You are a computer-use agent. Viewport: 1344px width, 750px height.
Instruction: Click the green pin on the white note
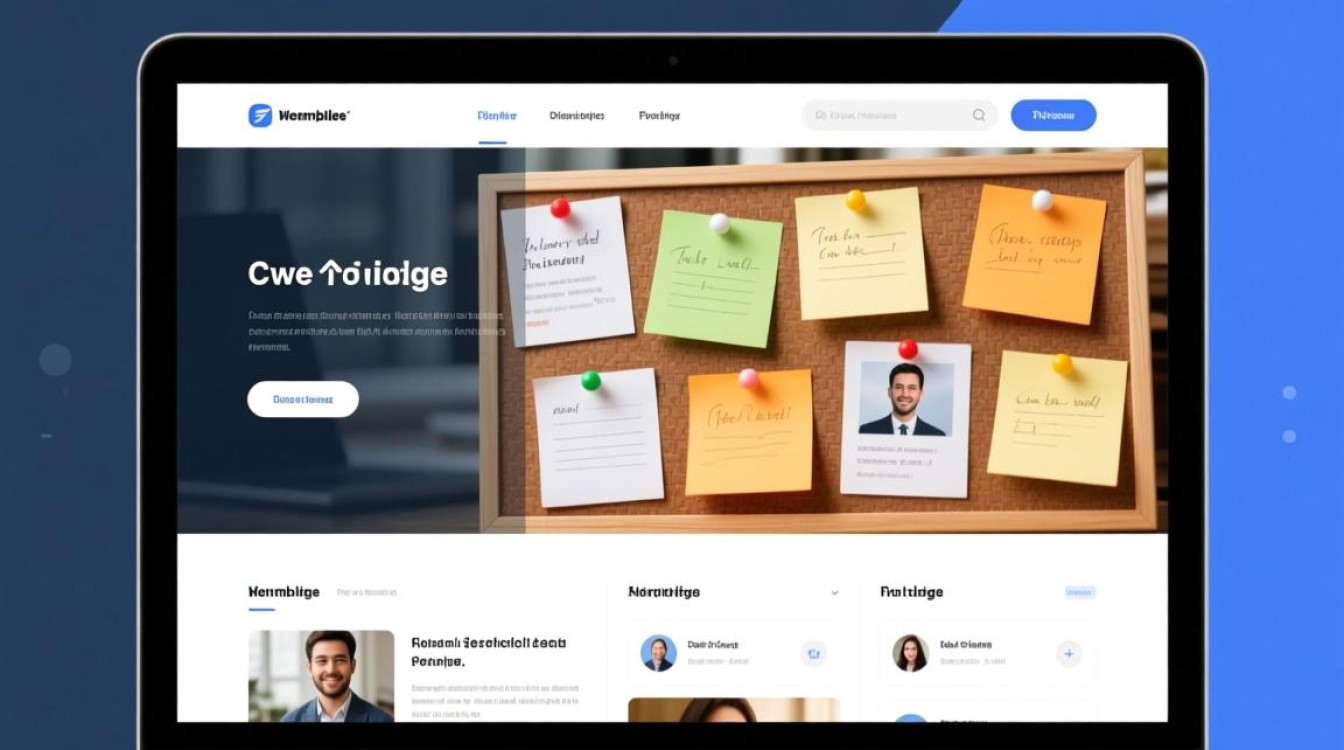(591, 380)
